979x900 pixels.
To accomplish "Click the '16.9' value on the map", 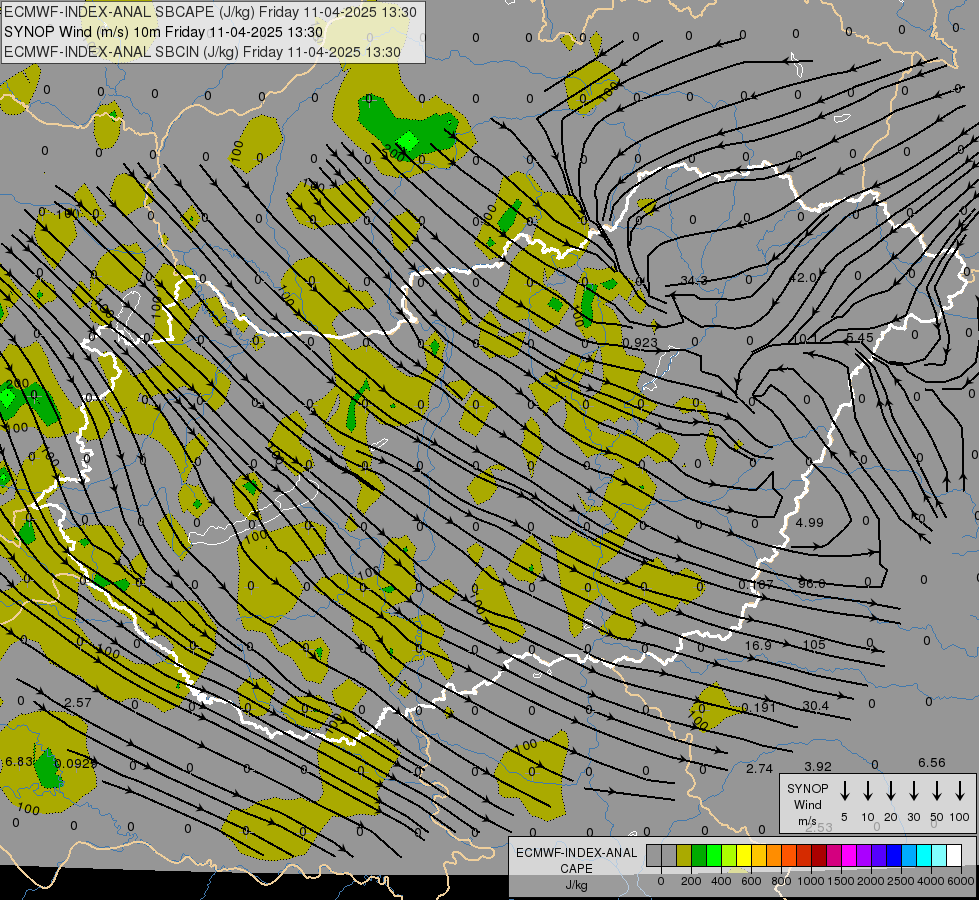I will [759, 645].
